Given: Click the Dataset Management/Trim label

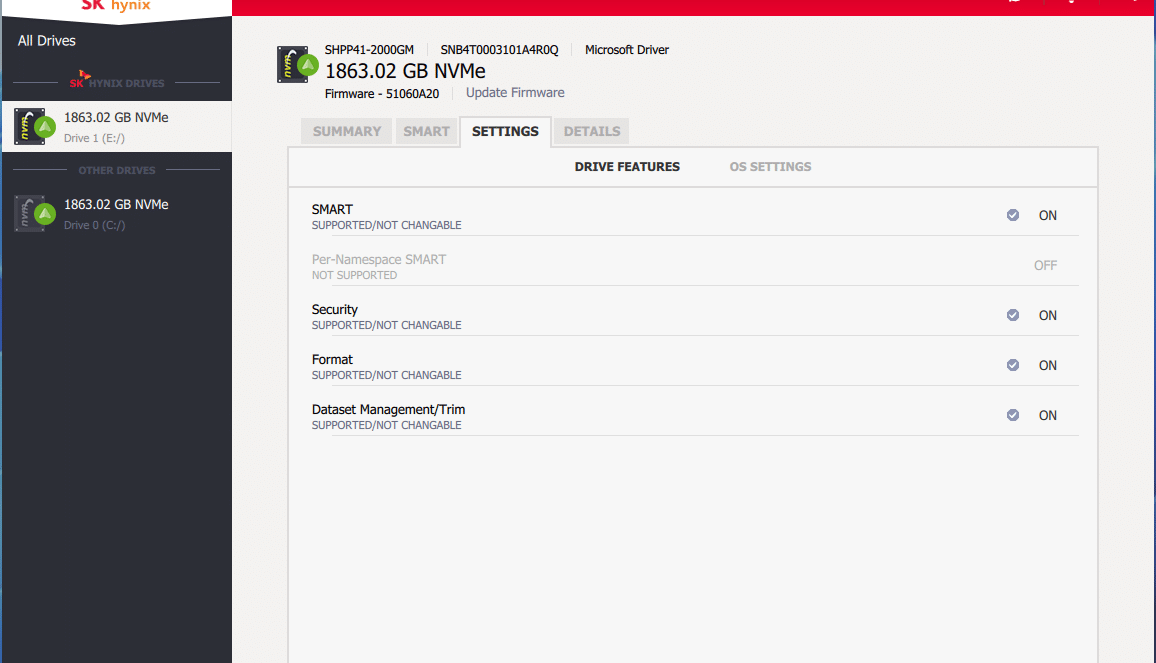Looking at the screenshot, I should (x=389, y=410).
